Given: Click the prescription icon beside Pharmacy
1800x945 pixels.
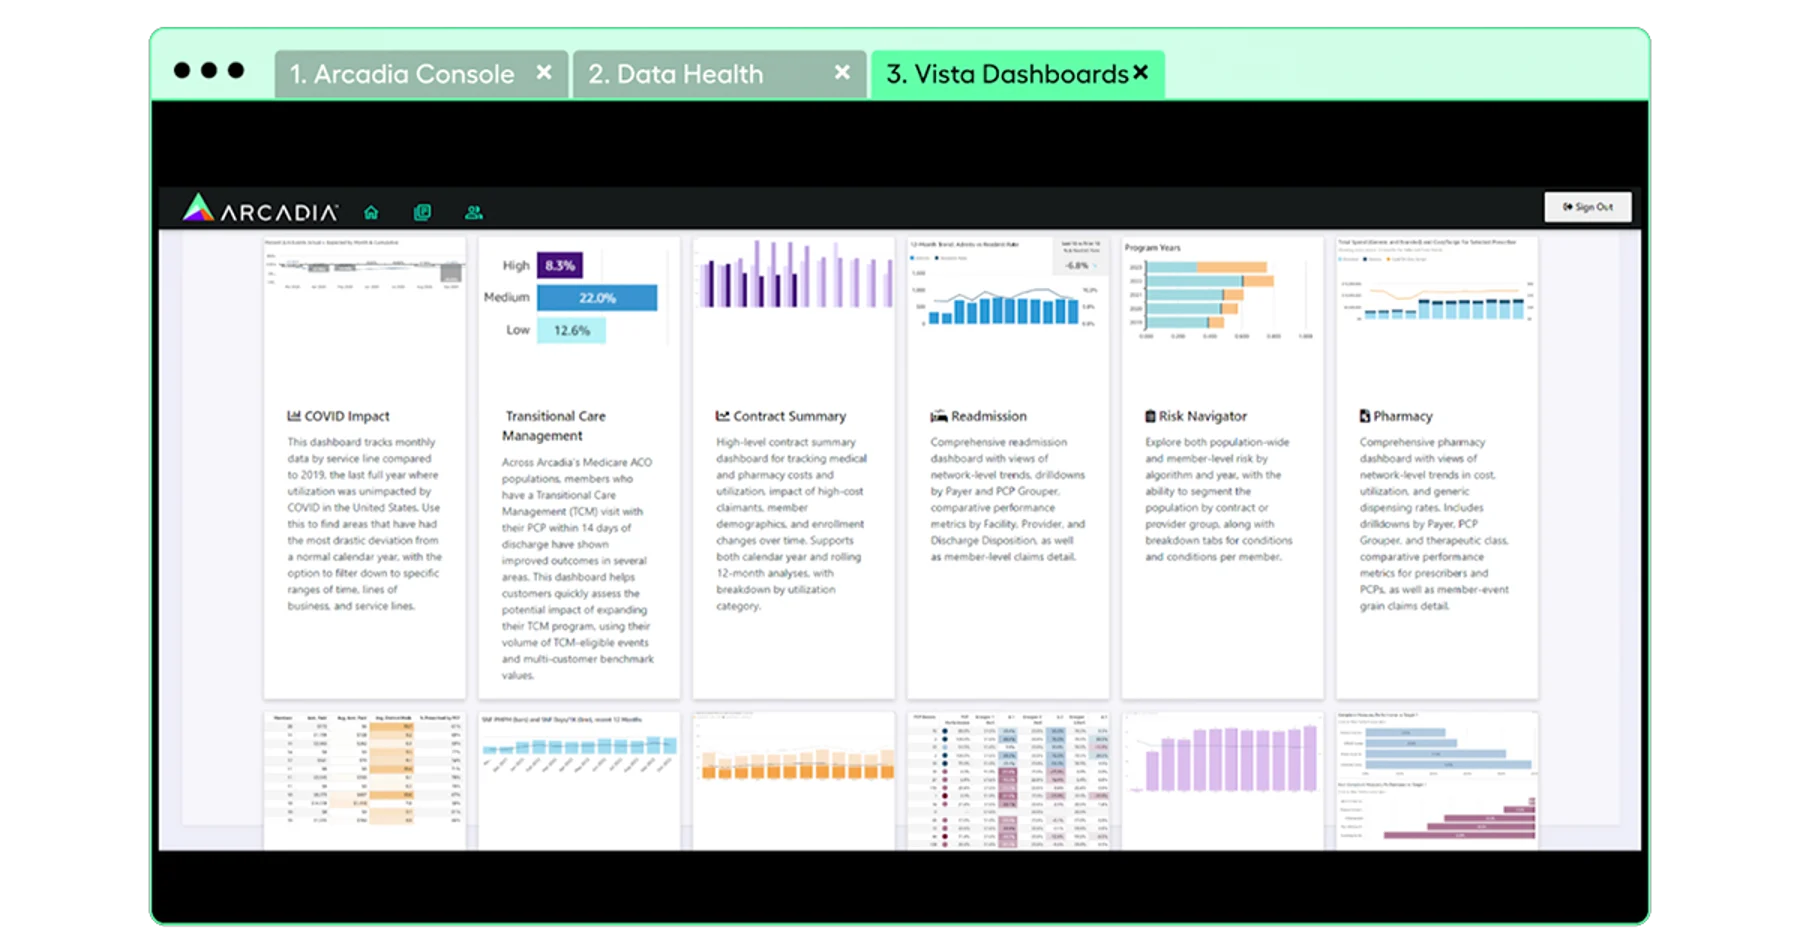Looking at the screenshot, I should coord(1365,416).
